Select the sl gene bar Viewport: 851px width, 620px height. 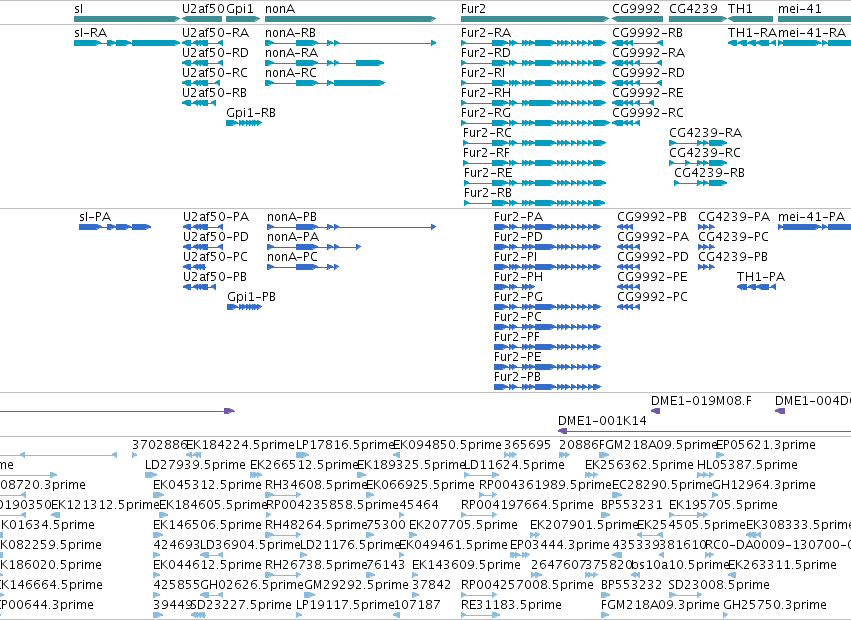[x=127, y=19]
